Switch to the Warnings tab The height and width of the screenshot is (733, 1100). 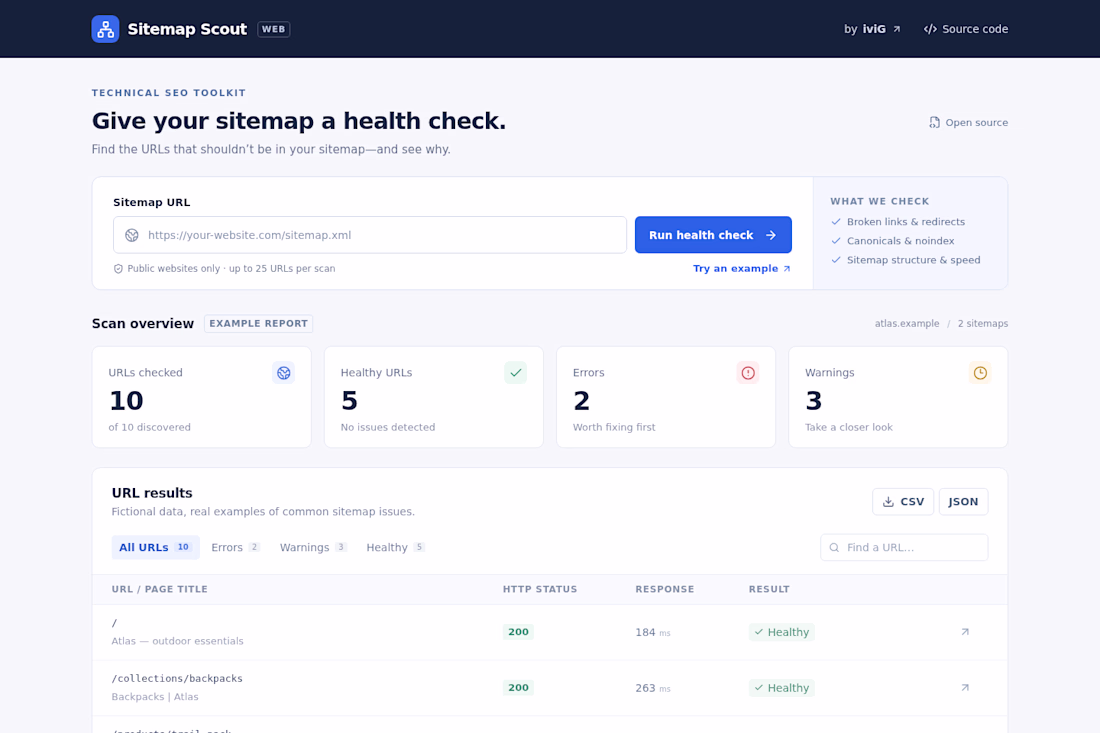pyautogui.click(x=313, y=547)
